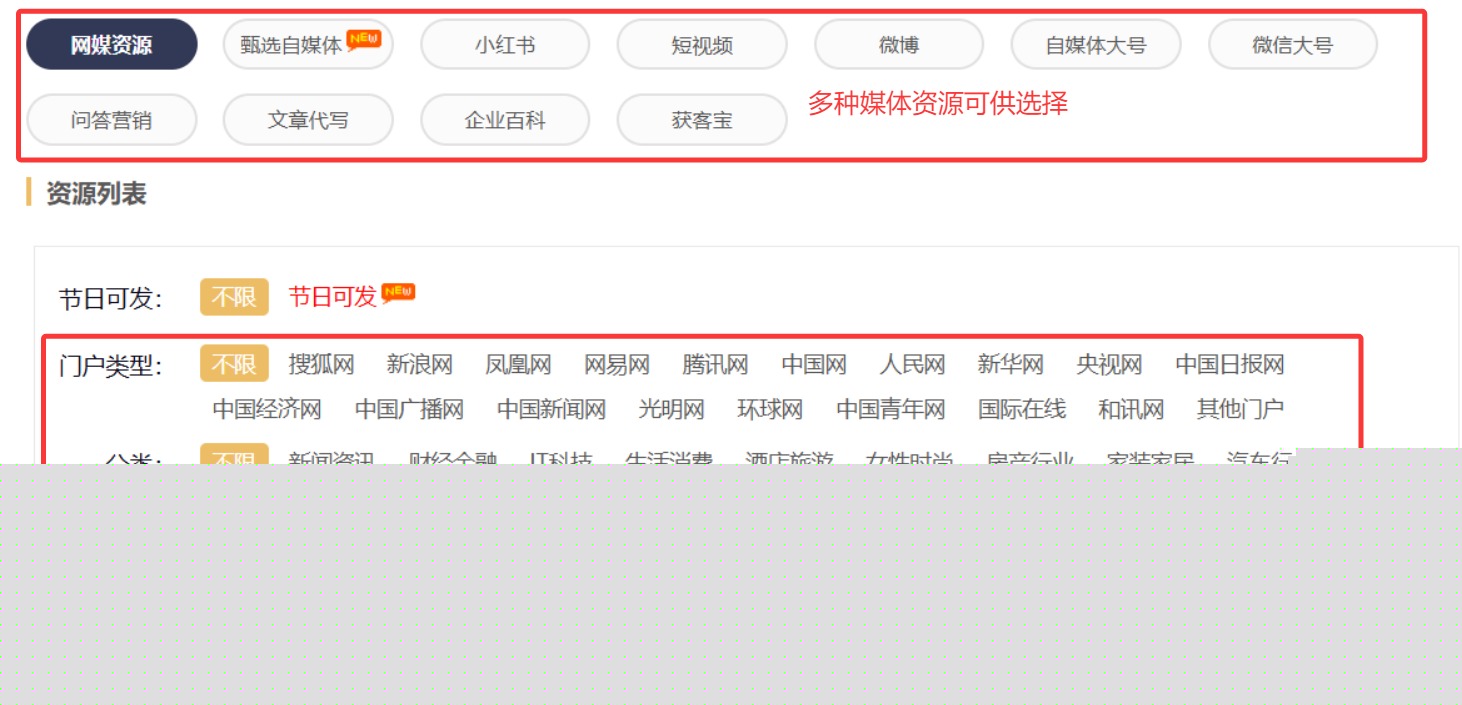Open the 获客宝 tab
Image resolution: width=1462 pixels, height=705 pixels.
702,120
